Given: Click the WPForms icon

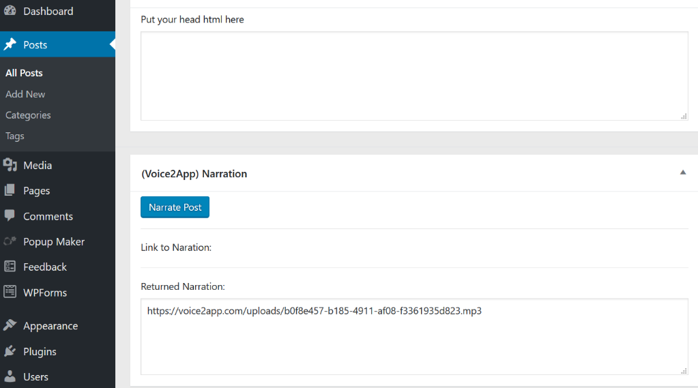Looking at the screenshot, I should [x=10, y=292].
